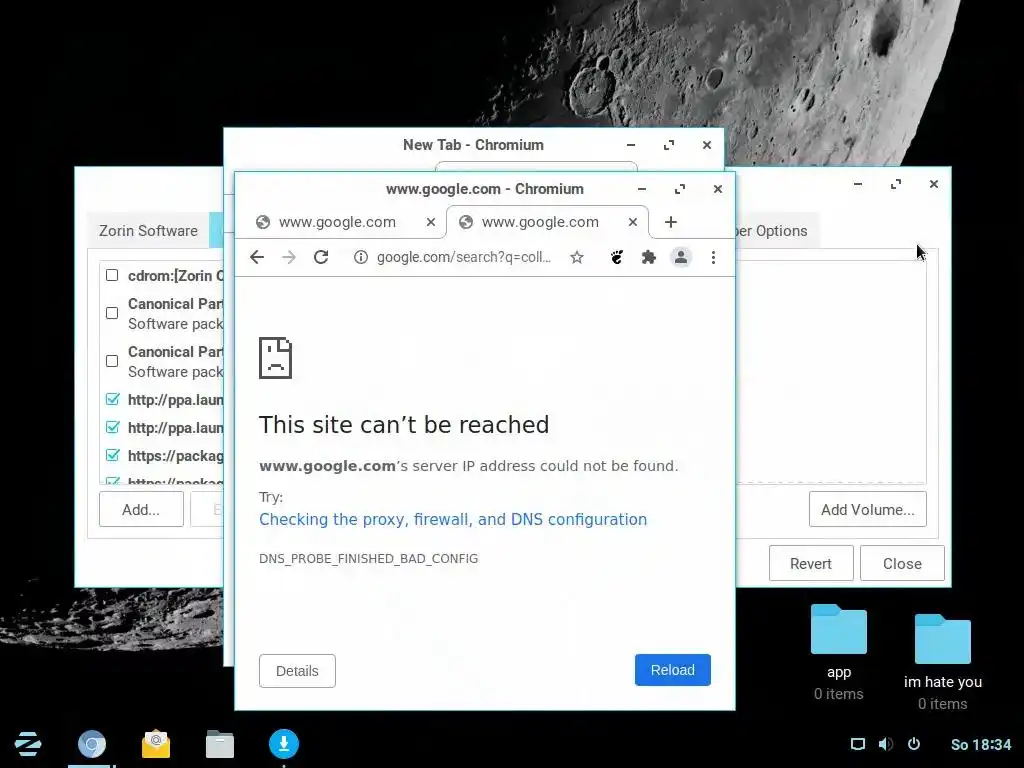Open the mail app in taskbar
Image resolution: width=1024 pixels, height=768 pixels.
pyautogui.click(x=155, y=744)
